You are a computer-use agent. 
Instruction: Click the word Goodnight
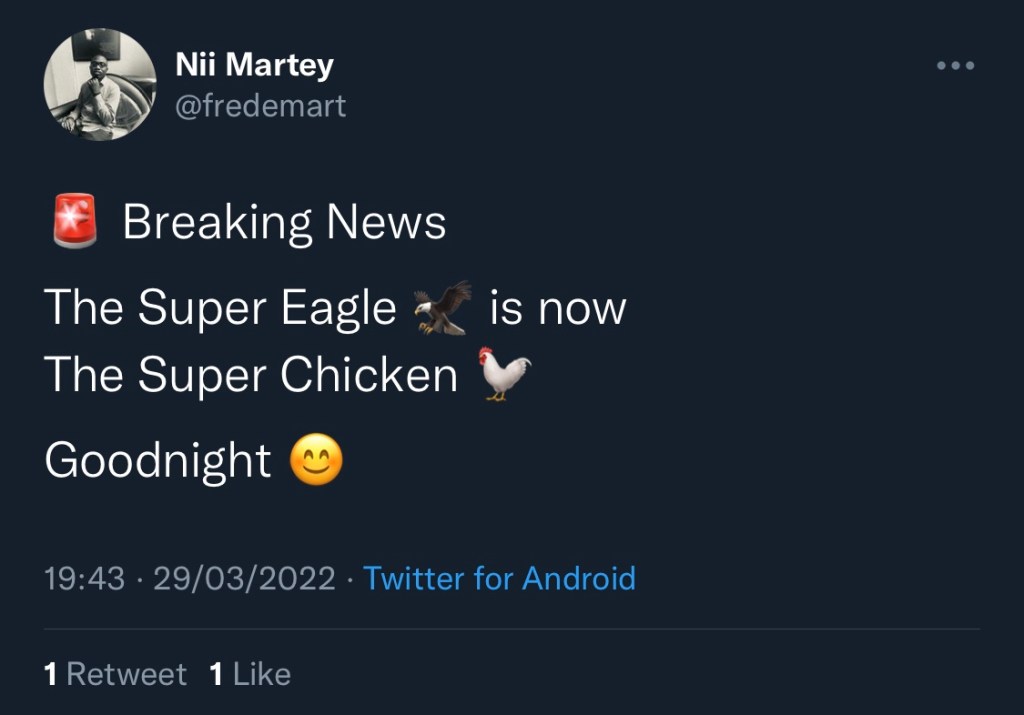tap(158, 461)
